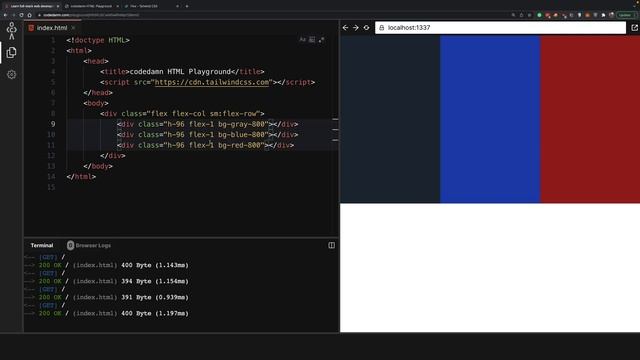Click the red-800 box in the preview
The height and width of the screenshot is (360, 640).
590,119
